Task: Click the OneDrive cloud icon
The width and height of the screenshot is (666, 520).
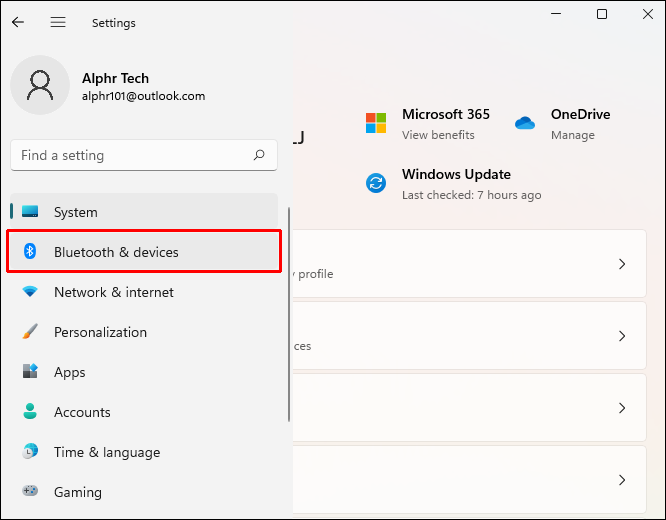Action: pos(525,124)
